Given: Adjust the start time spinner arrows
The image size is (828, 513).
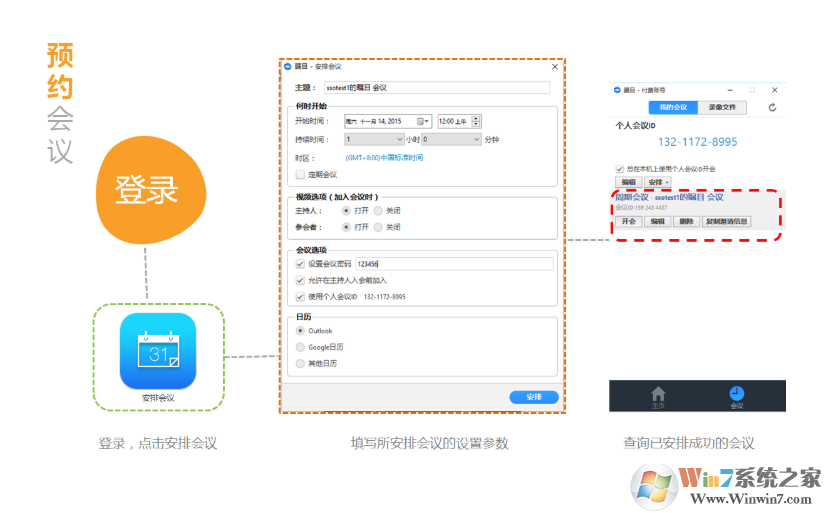Looking at the screenshot, I should coord(476,122).
